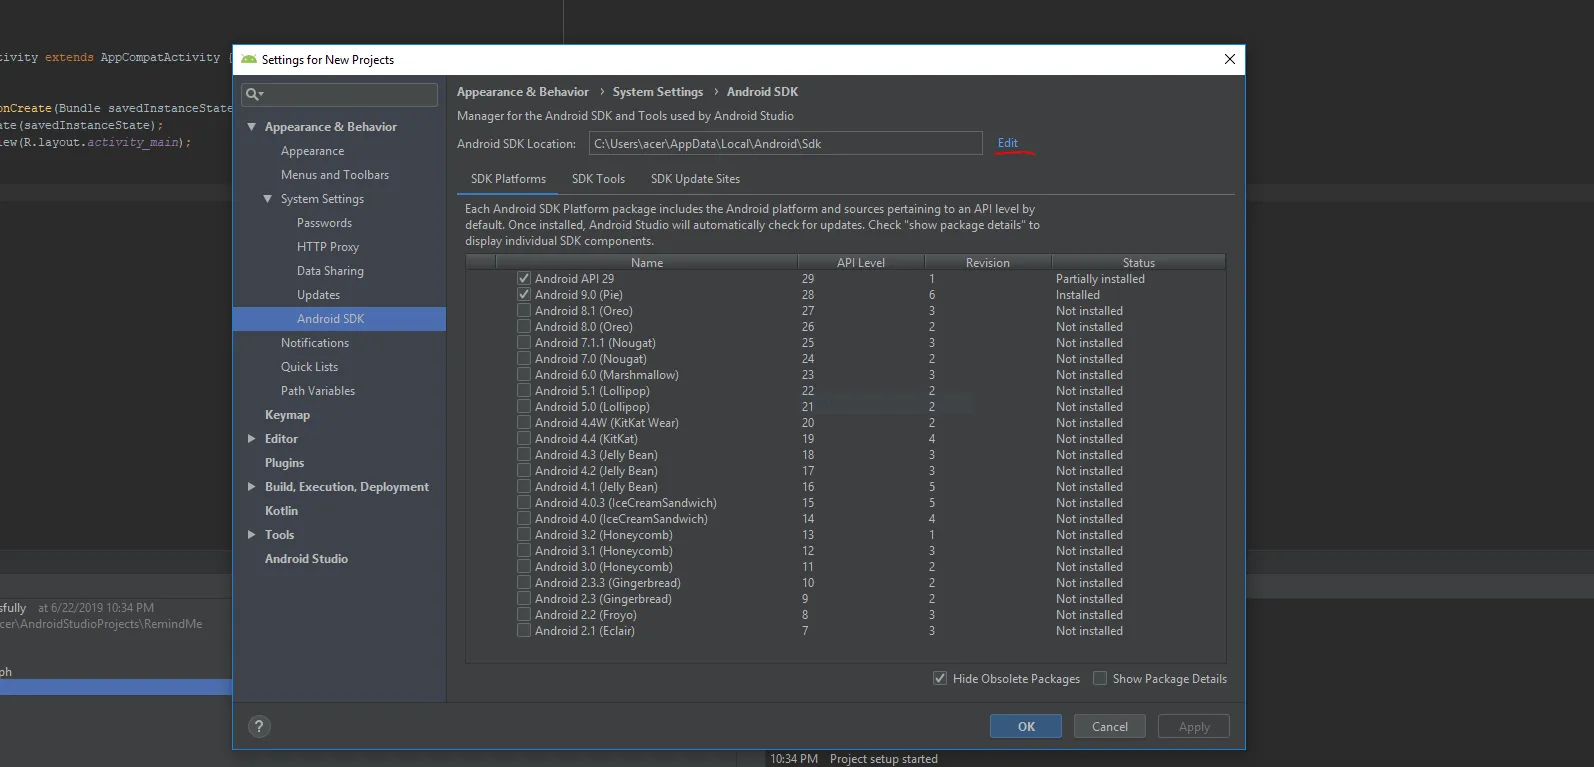Expand the Tools tree node
The width and height of the screenshot is (1594, 767).
click(x=252, y=535)
